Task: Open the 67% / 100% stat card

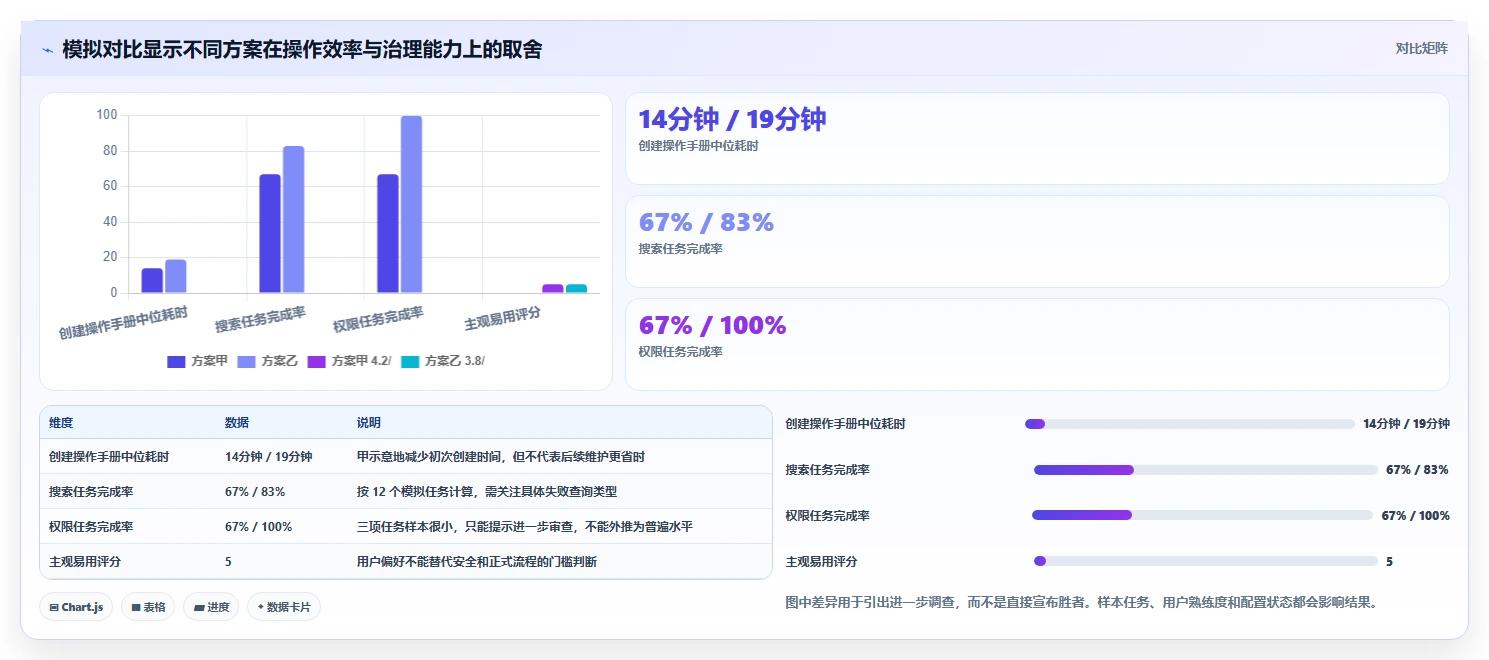Action: pos(1037,344)
